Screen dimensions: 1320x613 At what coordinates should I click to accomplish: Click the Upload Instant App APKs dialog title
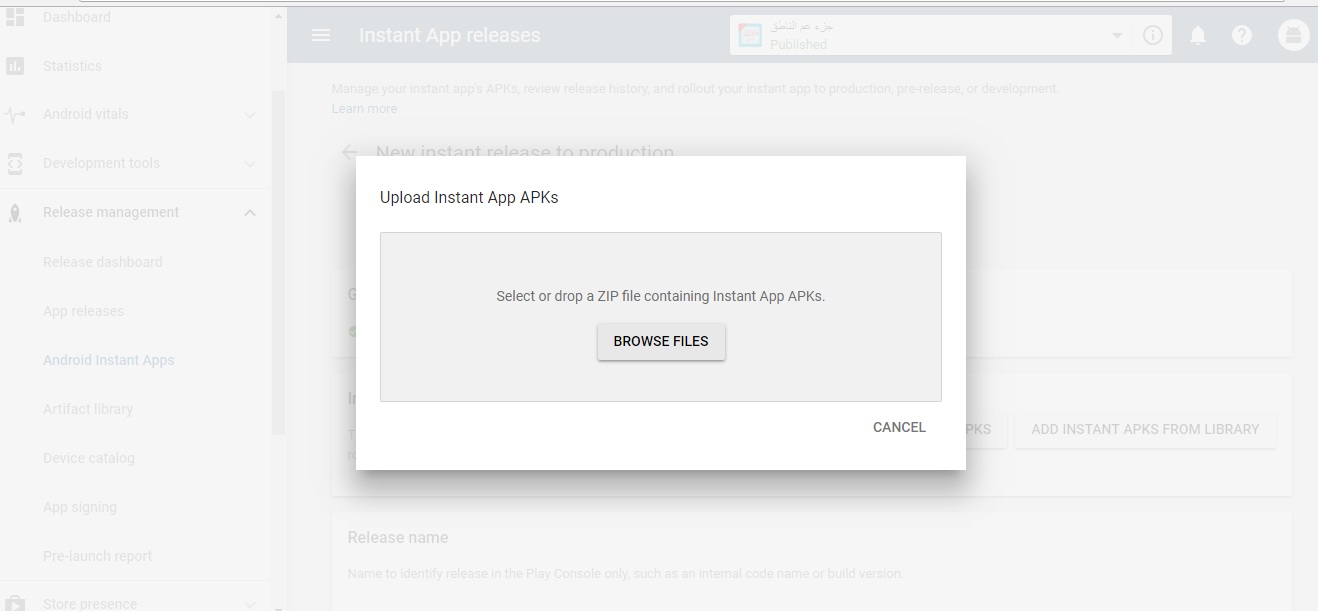(x=469, y=197)
